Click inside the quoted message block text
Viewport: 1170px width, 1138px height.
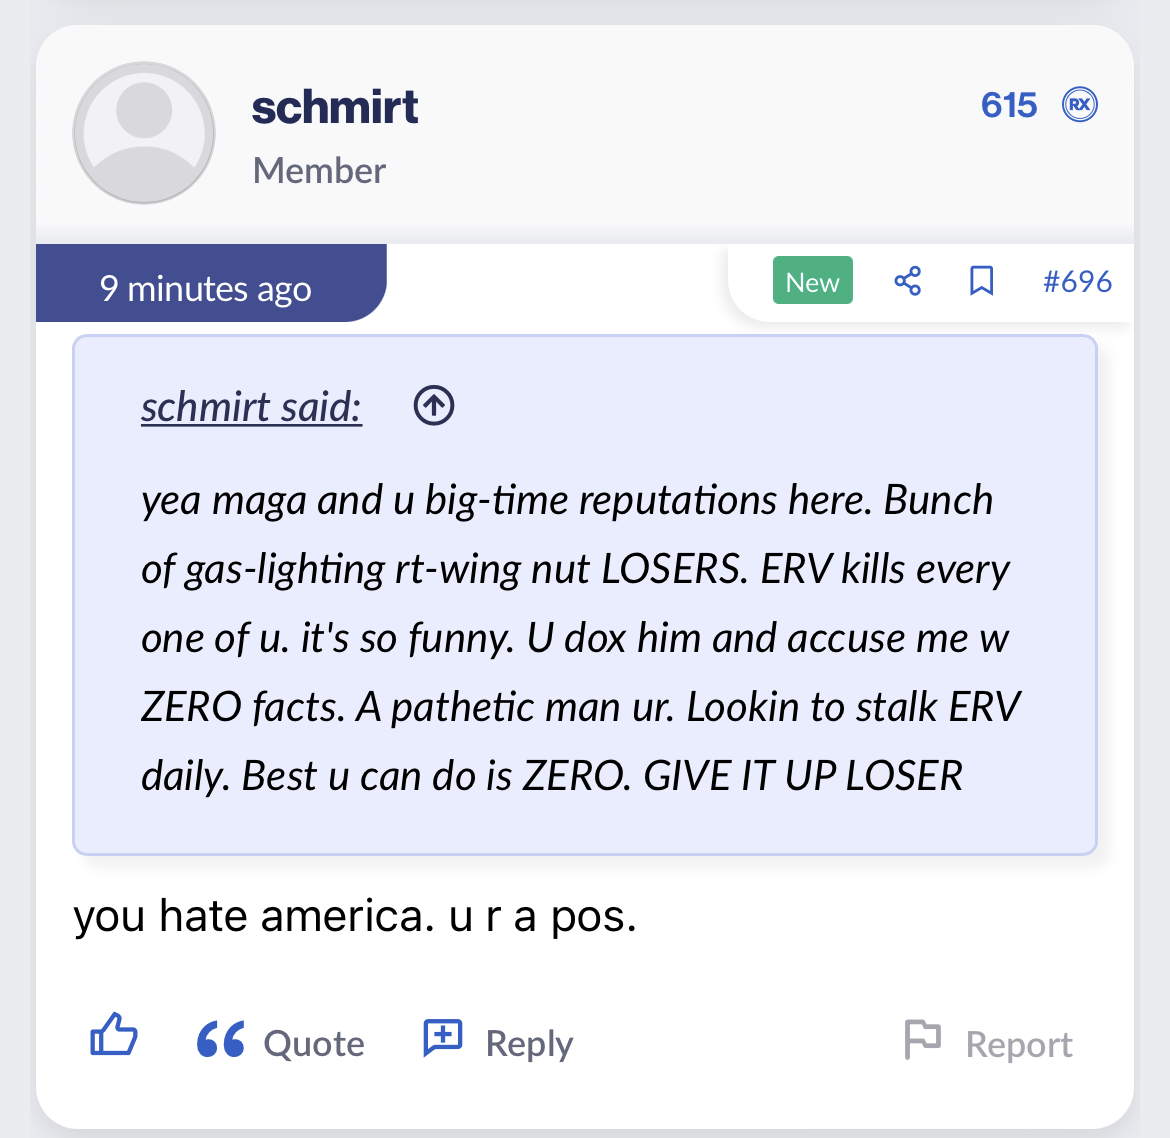[x=575, y=637]
